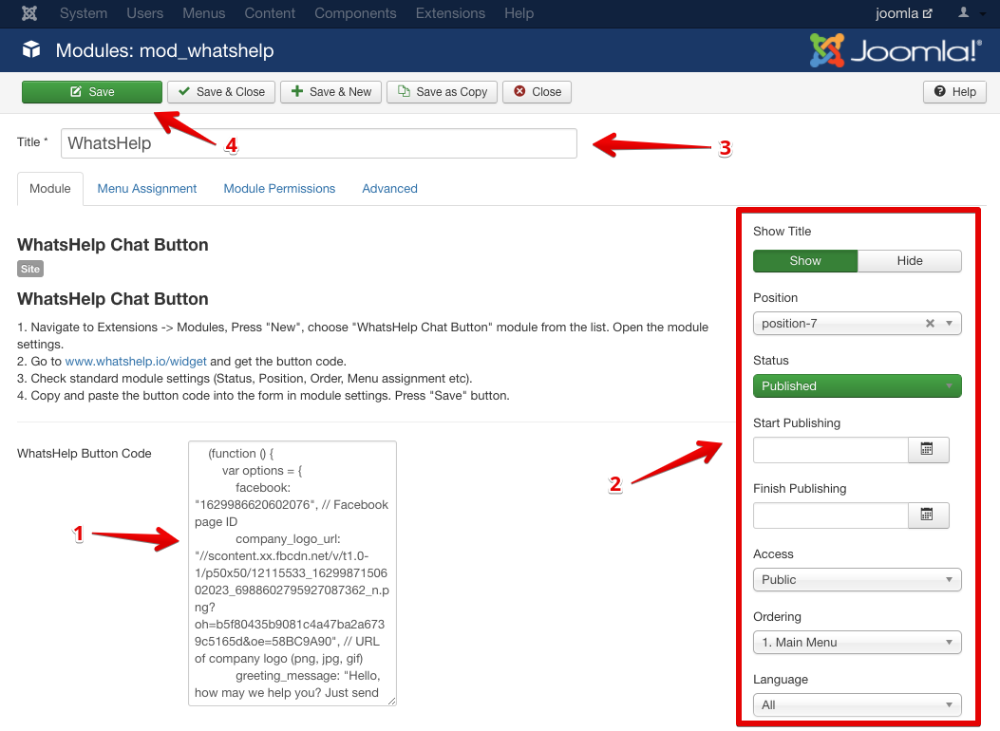
Task: Open the Finish Publishing calendar picker
Action: (x=927, y=515)
